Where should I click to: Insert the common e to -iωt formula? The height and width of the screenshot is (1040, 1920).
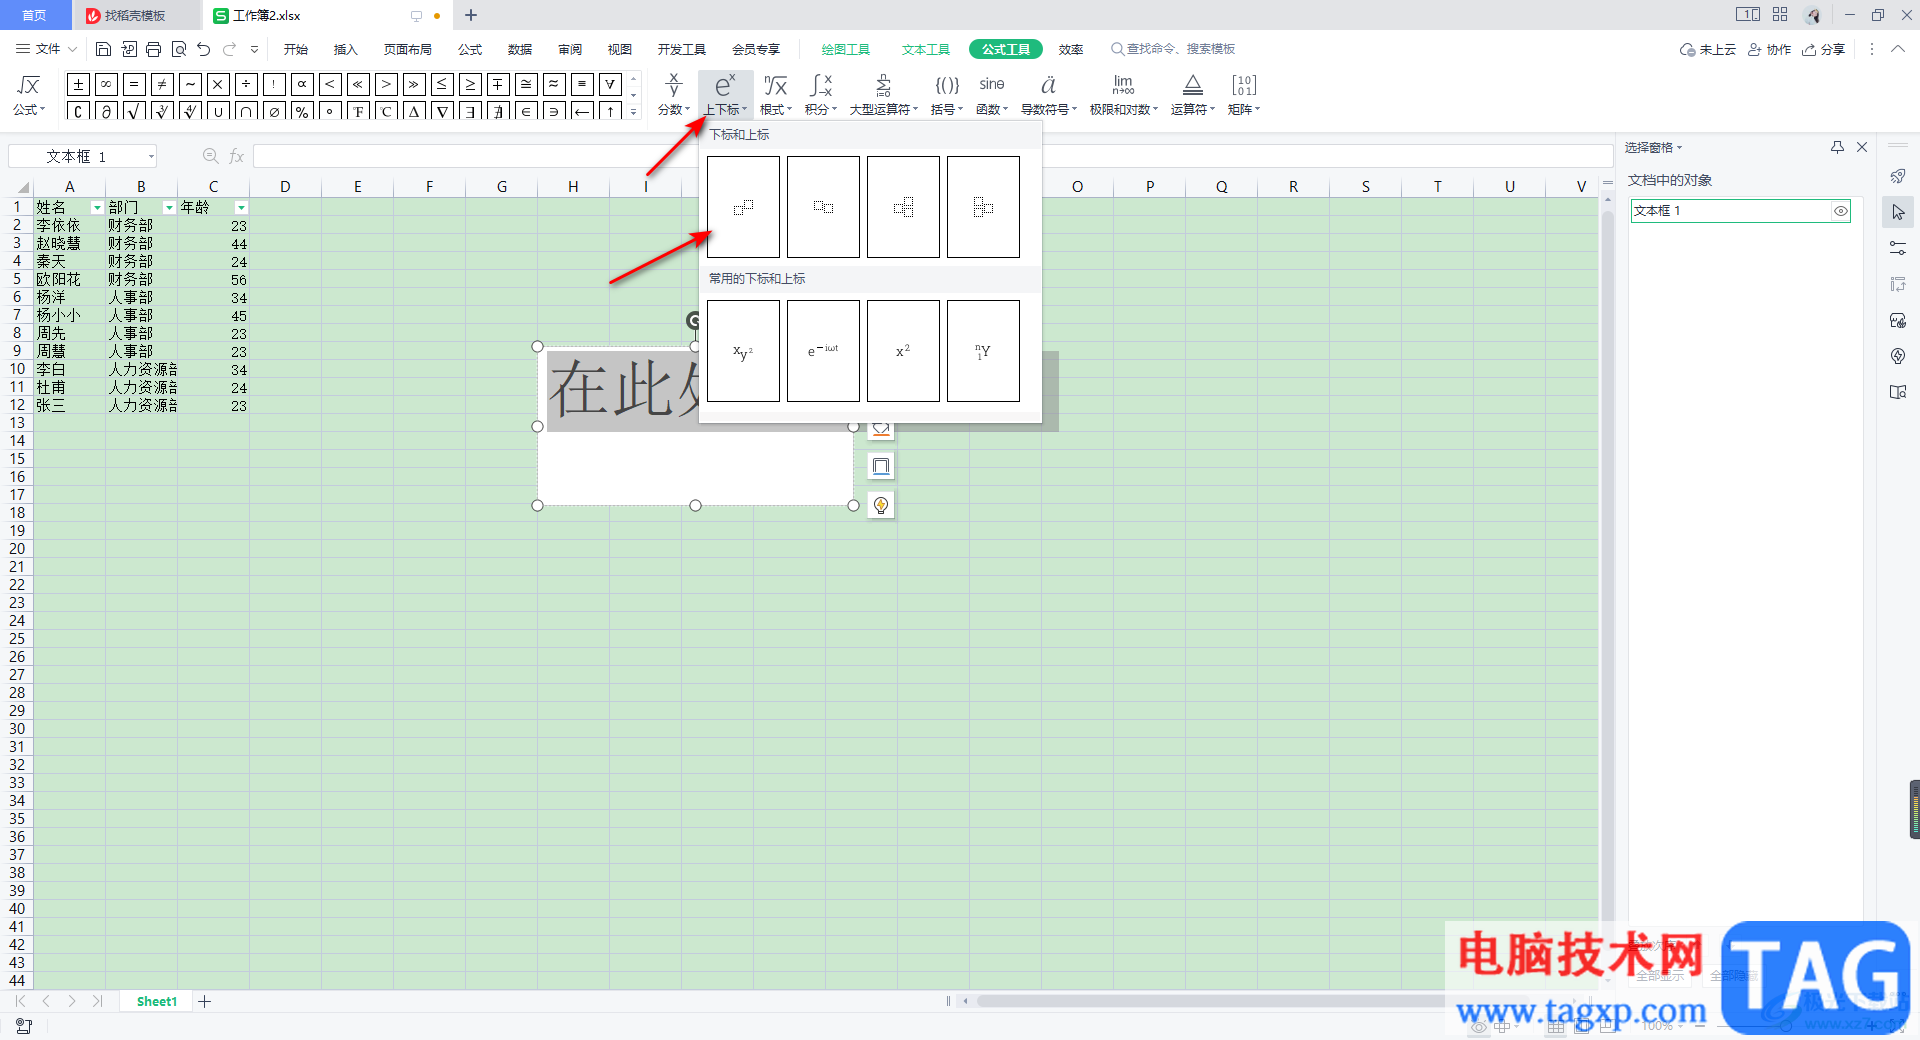tap(823, 351)
